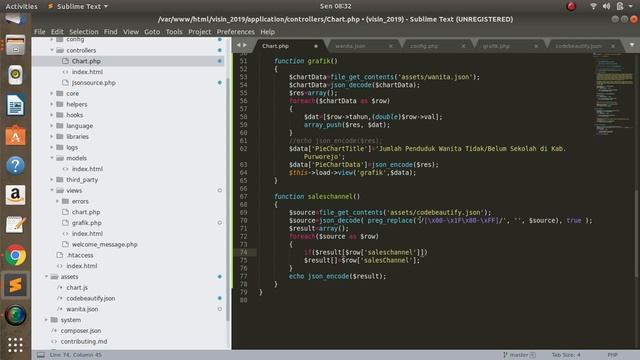Expand the system folder
The width and height of the screenshot is (640, 360).
46,320
